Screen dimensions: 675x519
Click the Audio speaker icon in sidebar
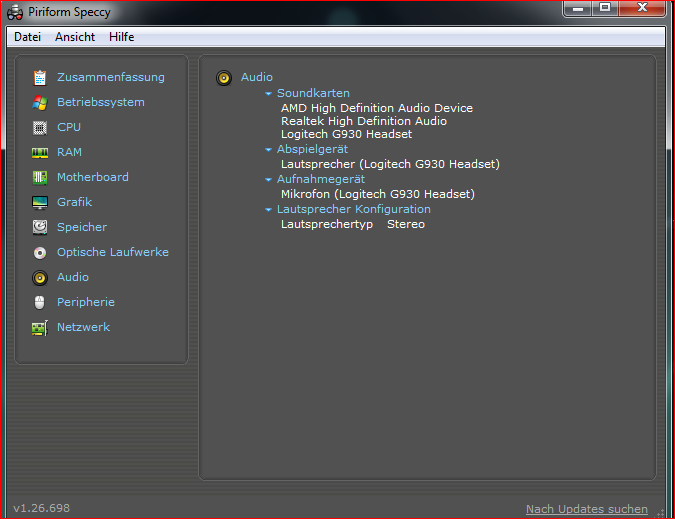40,278
